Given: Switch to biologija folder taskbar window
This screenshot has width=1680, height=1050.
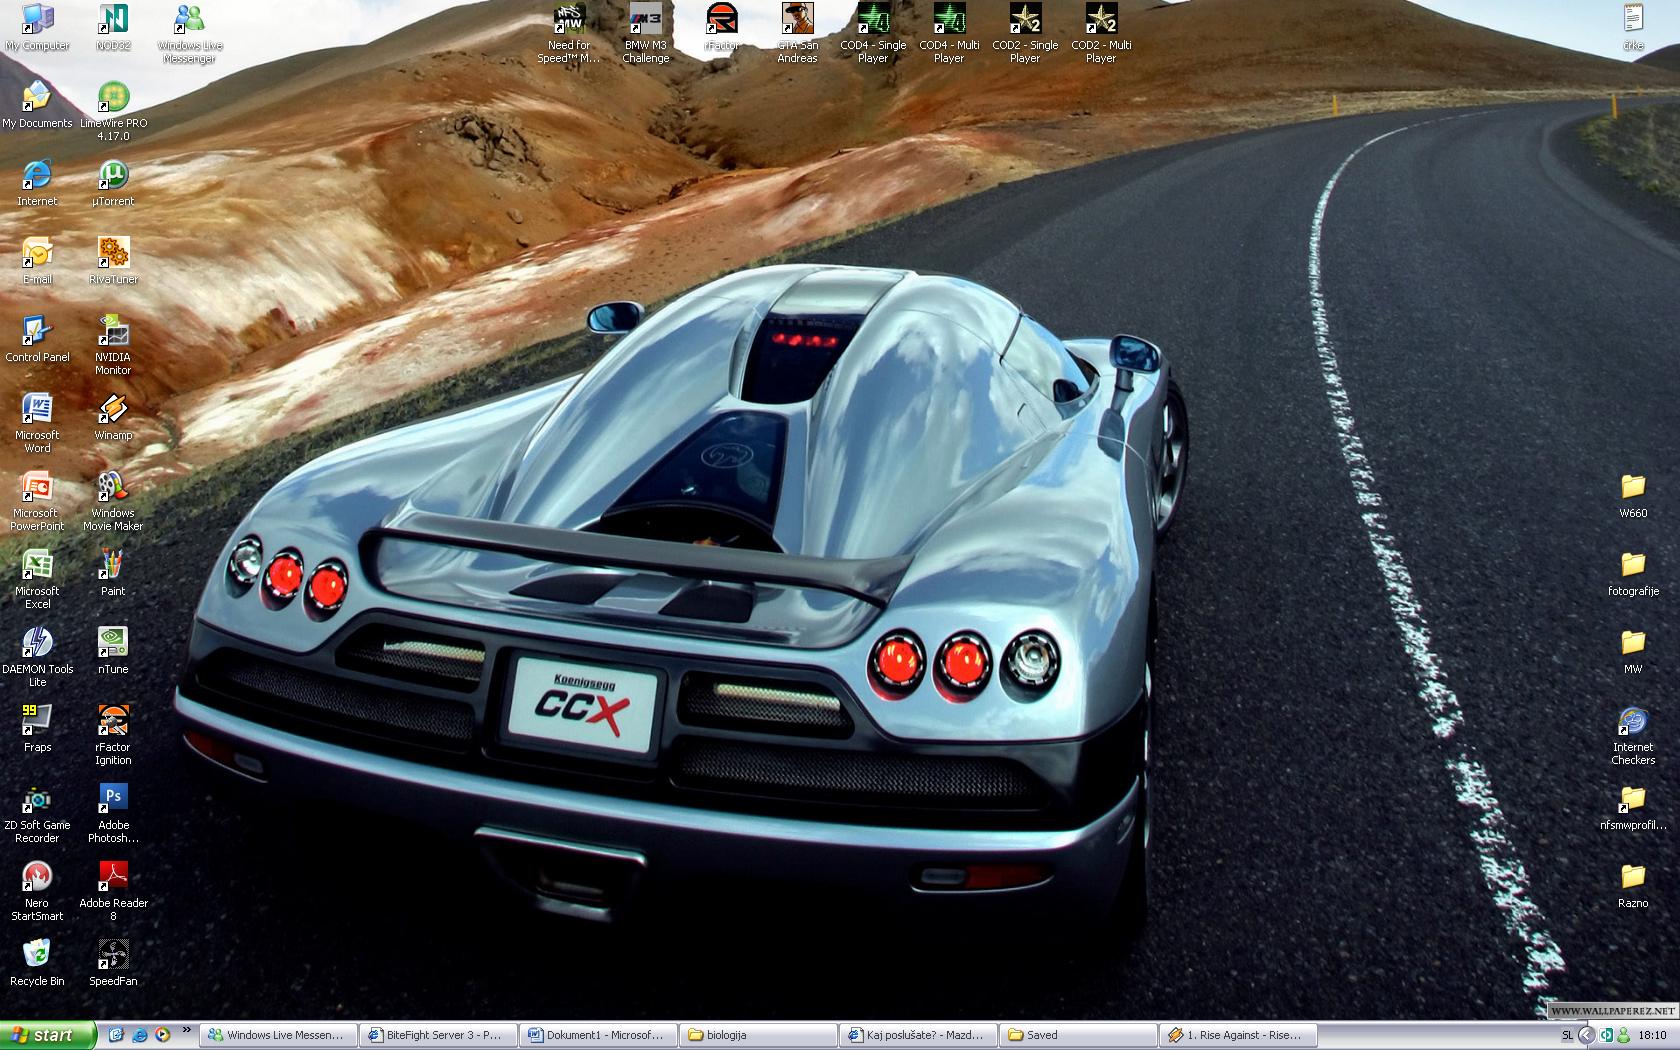Looking at the screenshot, I should pyautogui.click(x=759, y=1035).
